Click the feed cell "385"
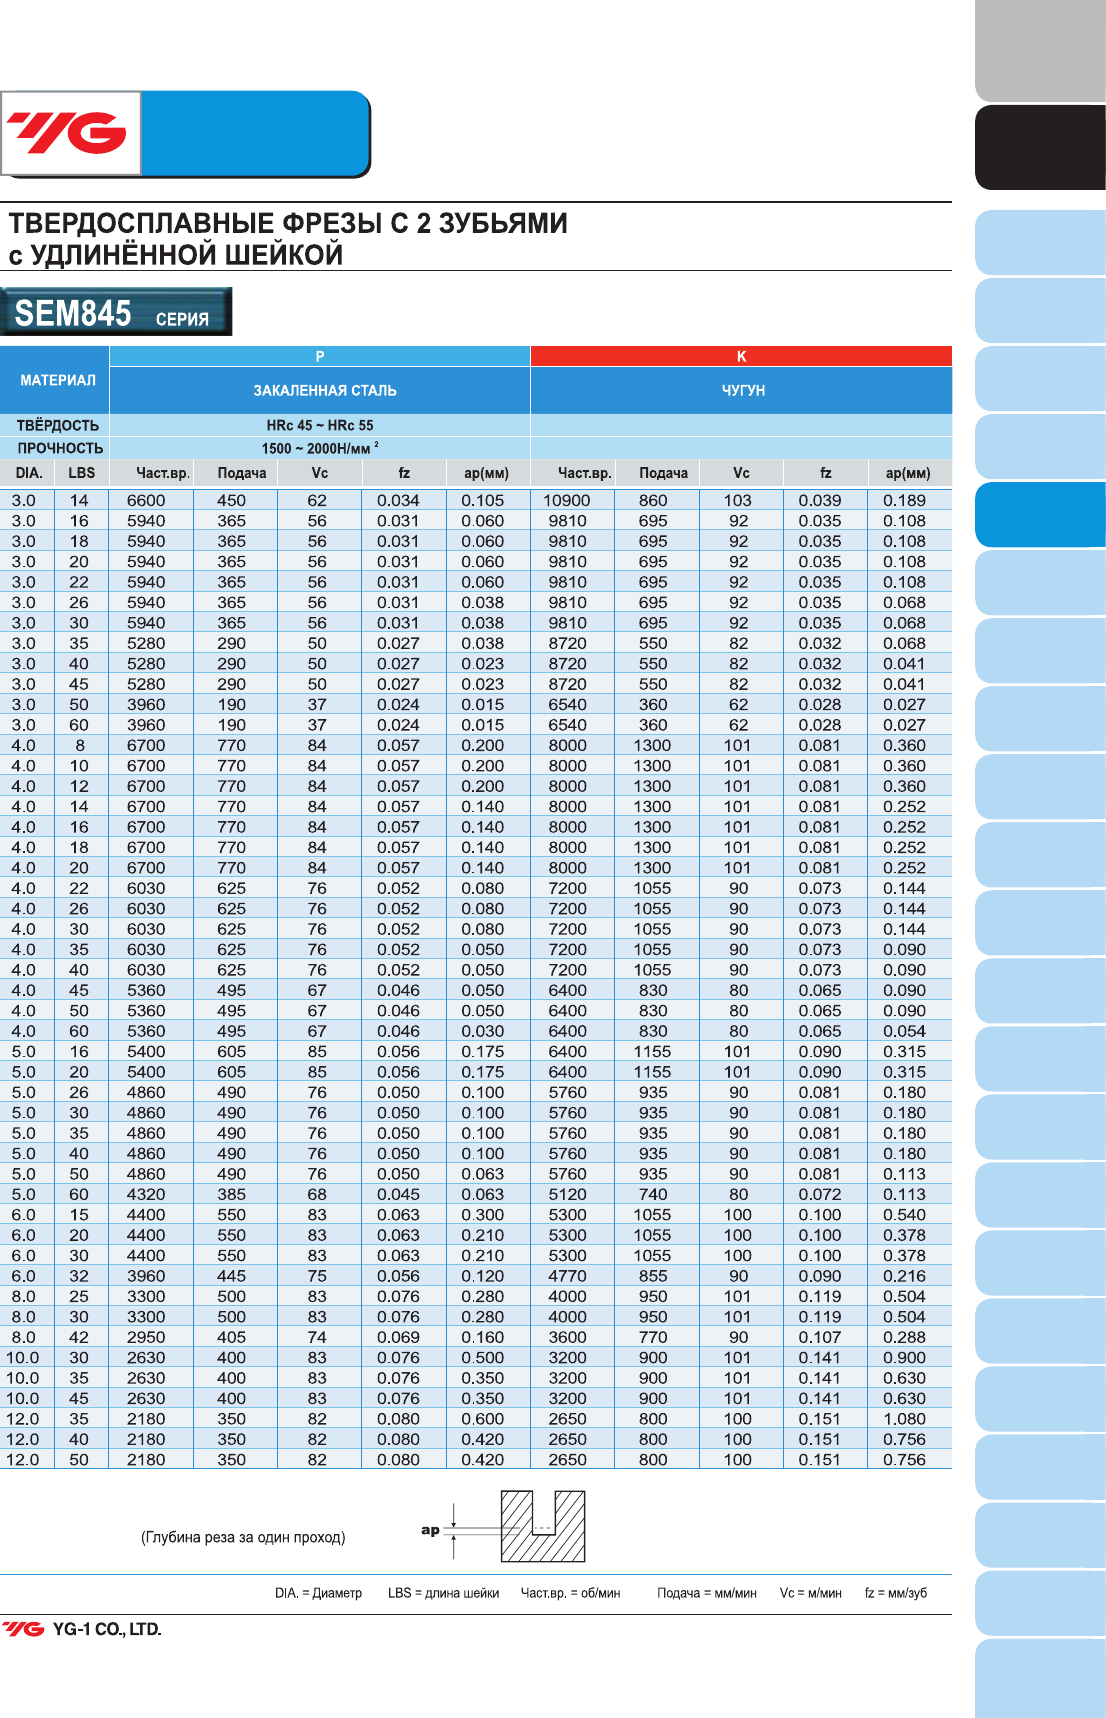This screenshot has width=1106, height=1718. (231, 1194)
